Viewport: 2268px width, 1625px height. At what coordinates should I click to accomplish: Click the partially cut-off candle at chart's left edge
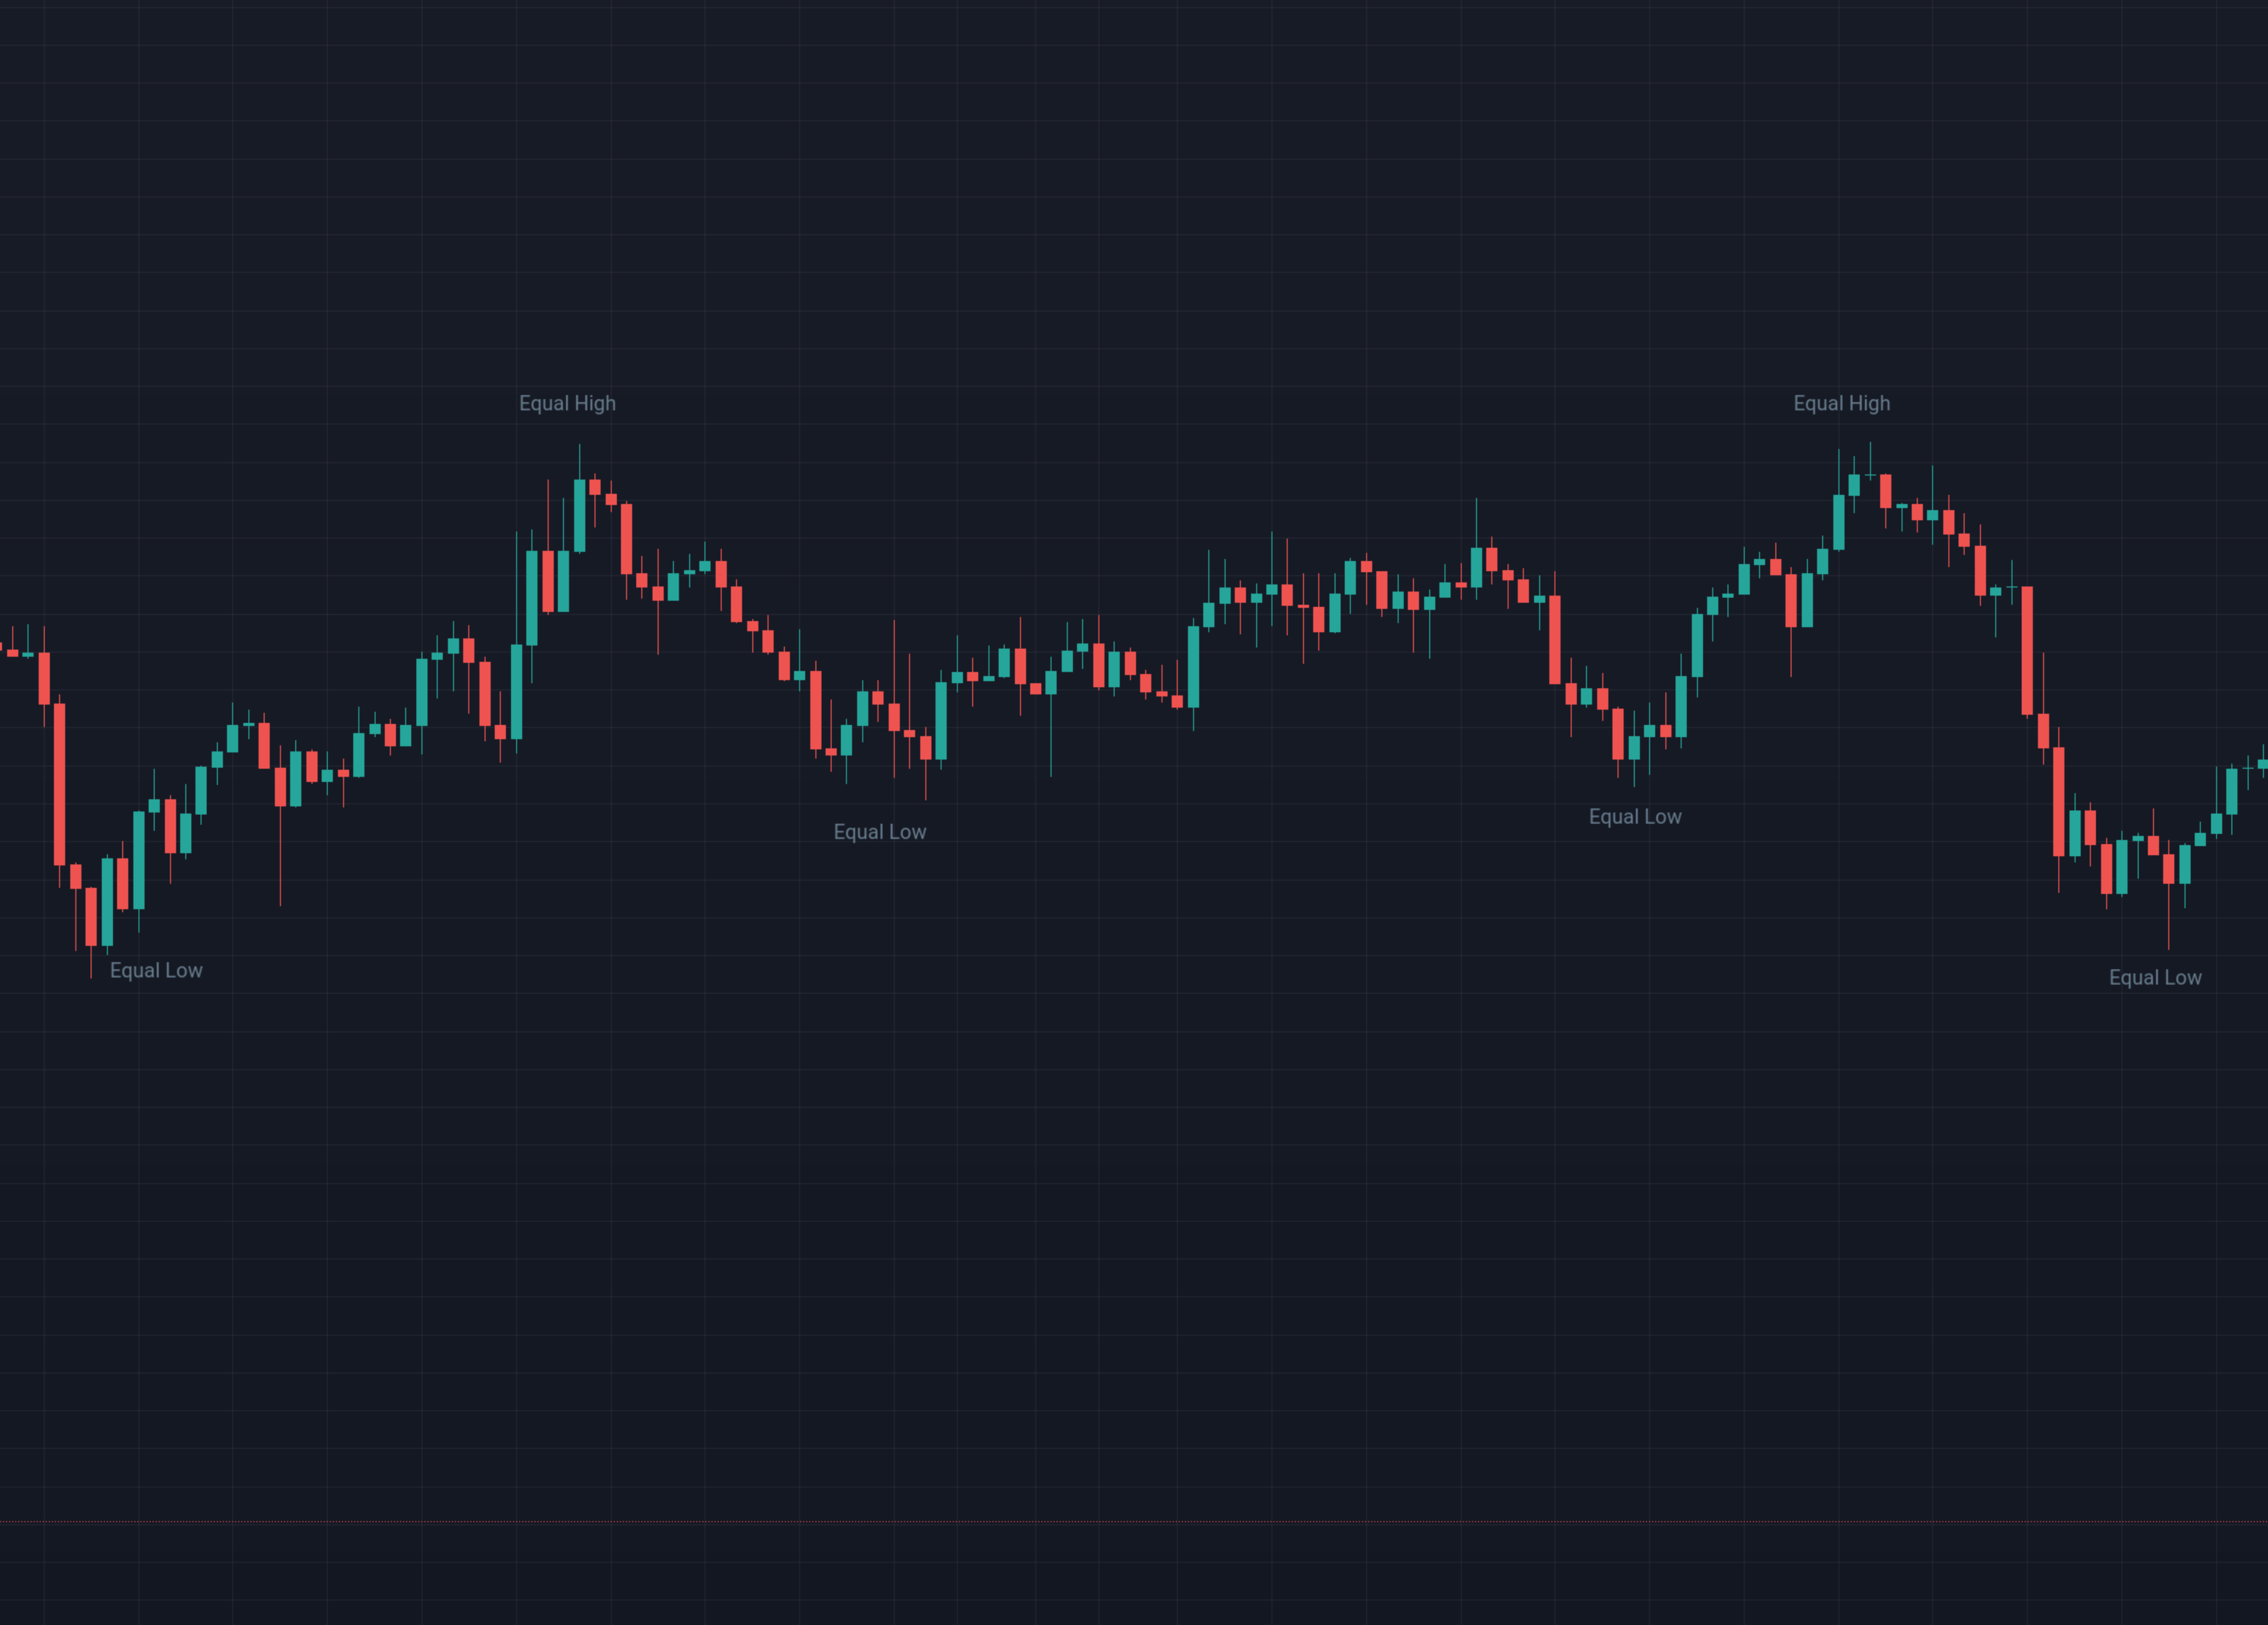[x=1, y=647]
